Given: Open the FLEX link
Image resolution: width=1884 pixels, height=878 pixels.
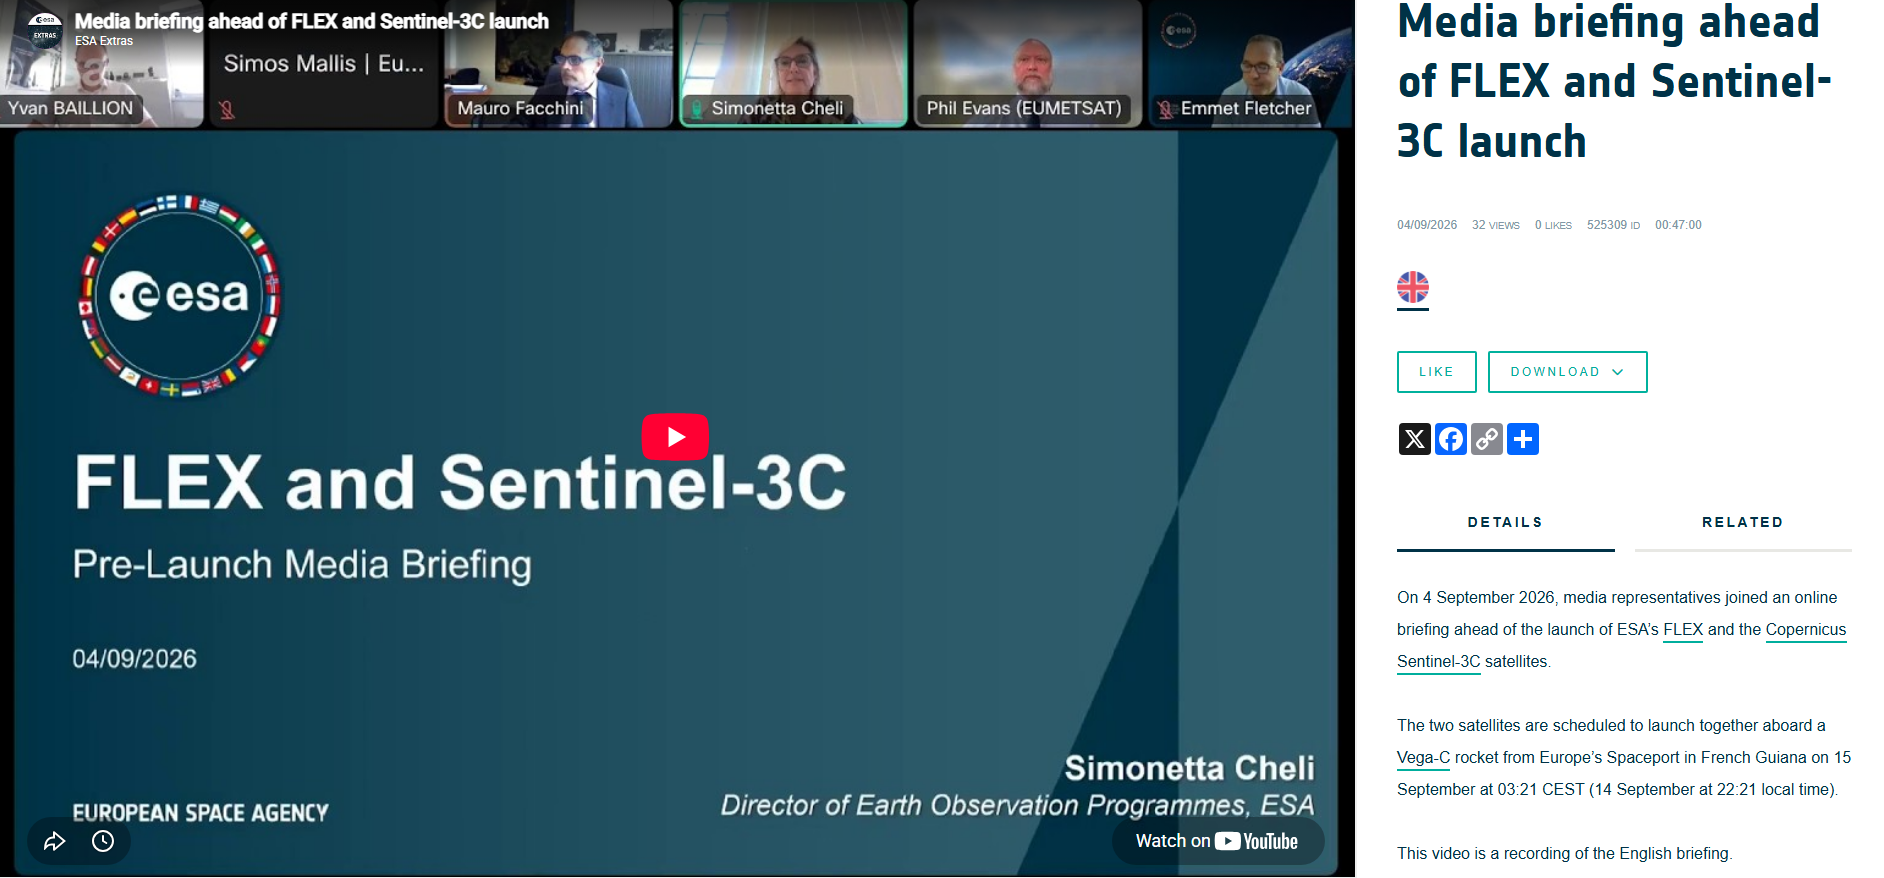Looking at the screenshot, I should [x=1683, y=630].
